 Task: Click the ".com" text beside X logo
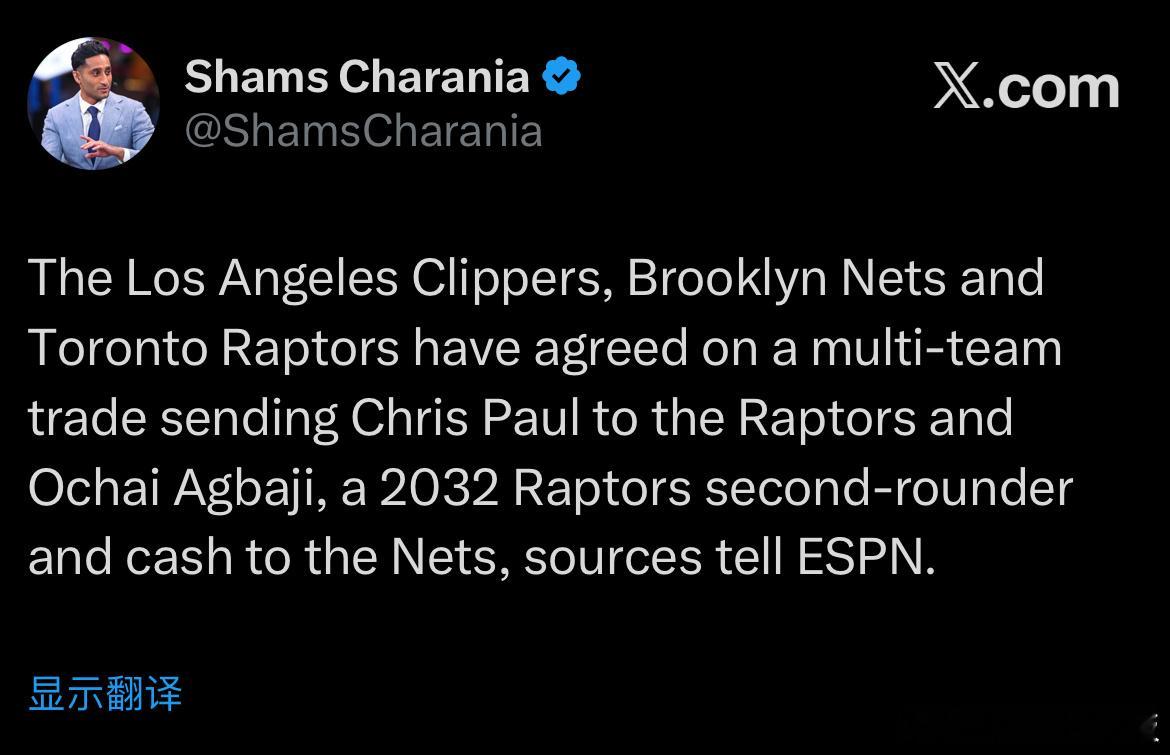click(1053, 87)
